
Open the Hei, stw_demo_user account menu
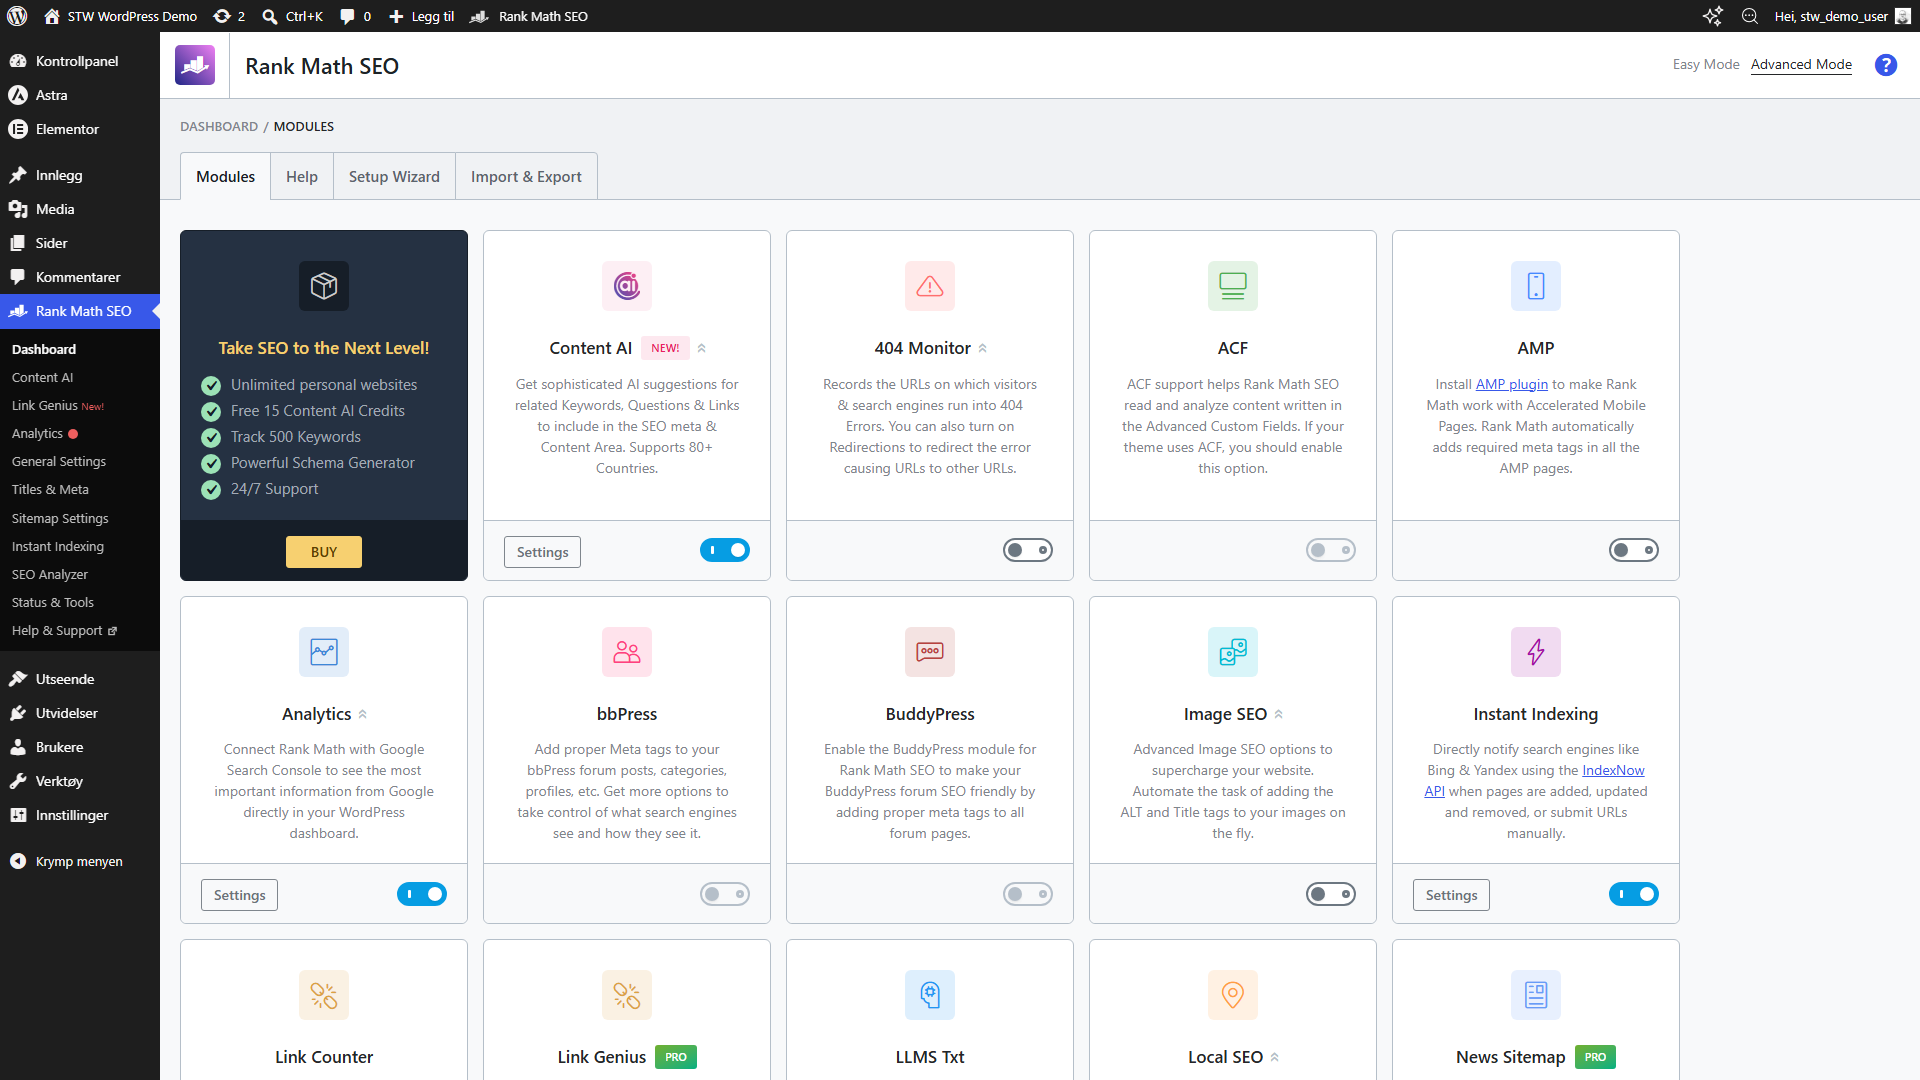(x=1842, y=16)
